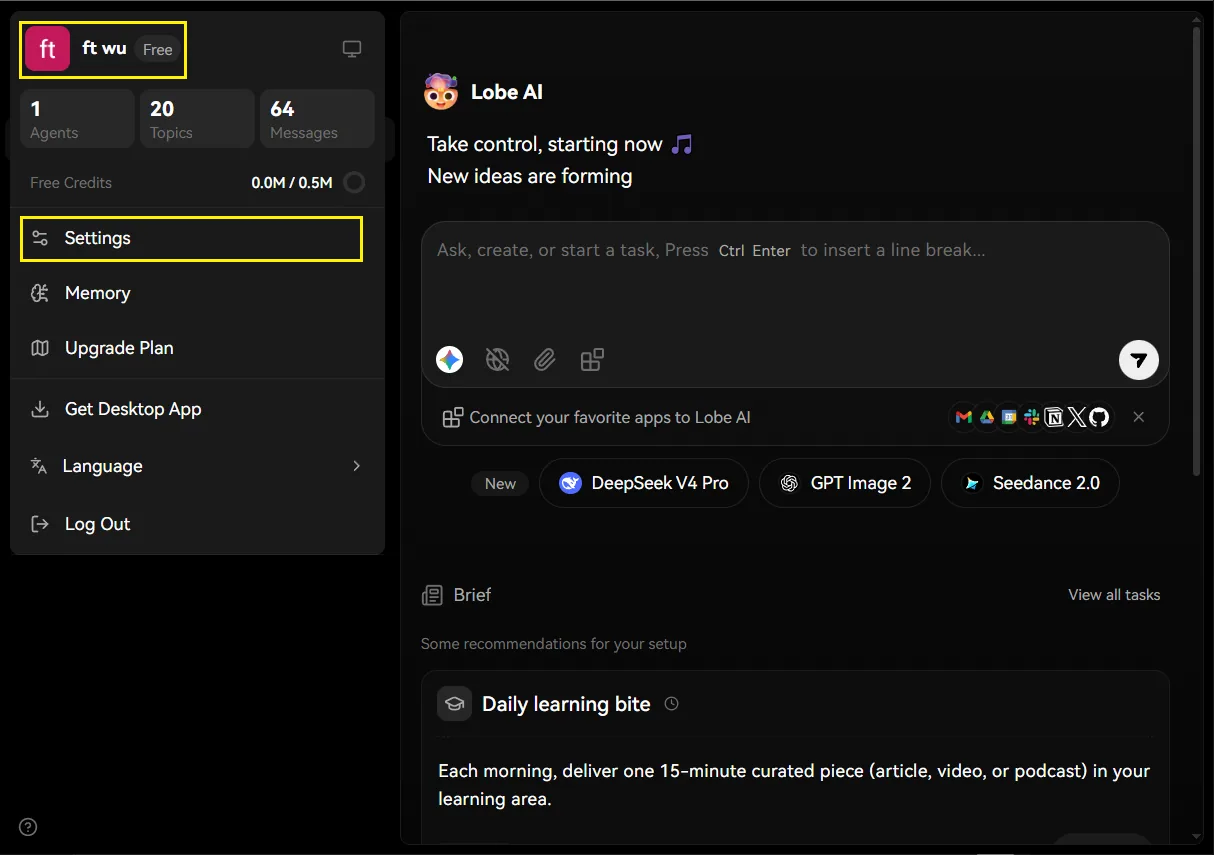Click the Memory brain icon
Viewport: 1214px width, 855px height.
(x=40, y=293)
